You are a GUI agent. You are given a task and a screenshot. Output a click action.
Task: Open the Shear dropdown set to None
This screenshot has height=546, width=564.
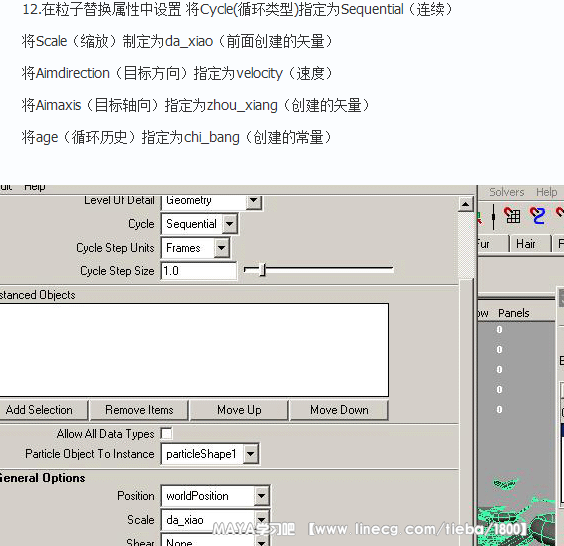click(x=215, y=541)
